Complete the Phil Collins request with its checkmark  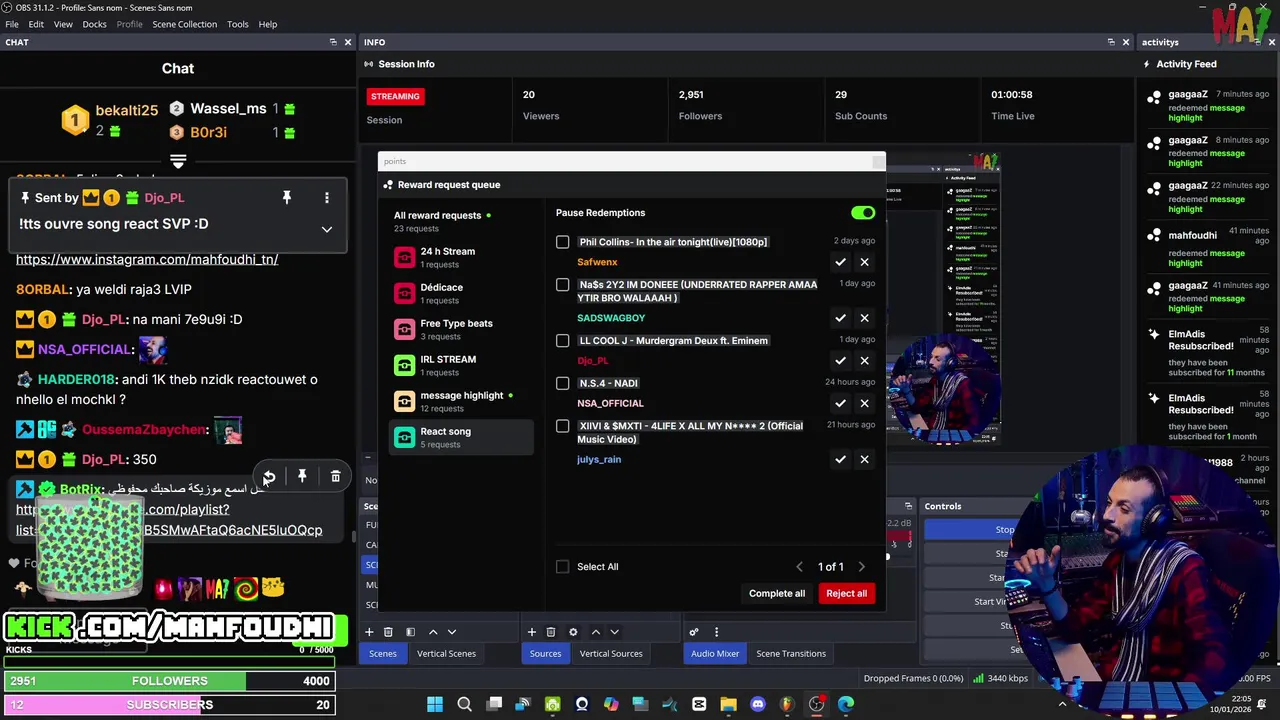tap(840, 262)
